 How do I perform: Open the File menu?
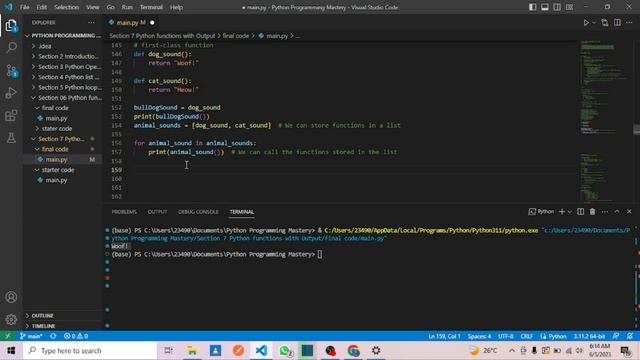(24, 7)
